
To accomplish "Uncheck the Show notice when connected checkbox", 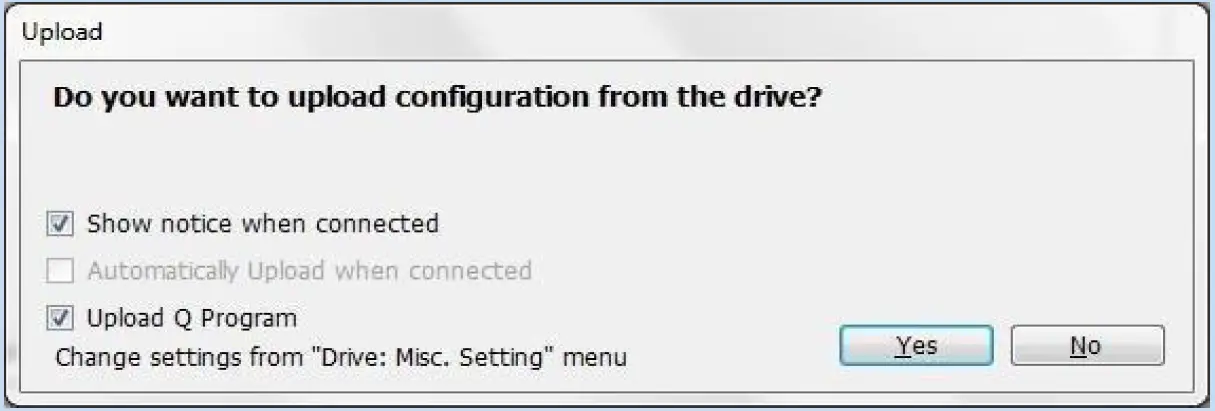I will pyautogui.click(x=62, y=224).
